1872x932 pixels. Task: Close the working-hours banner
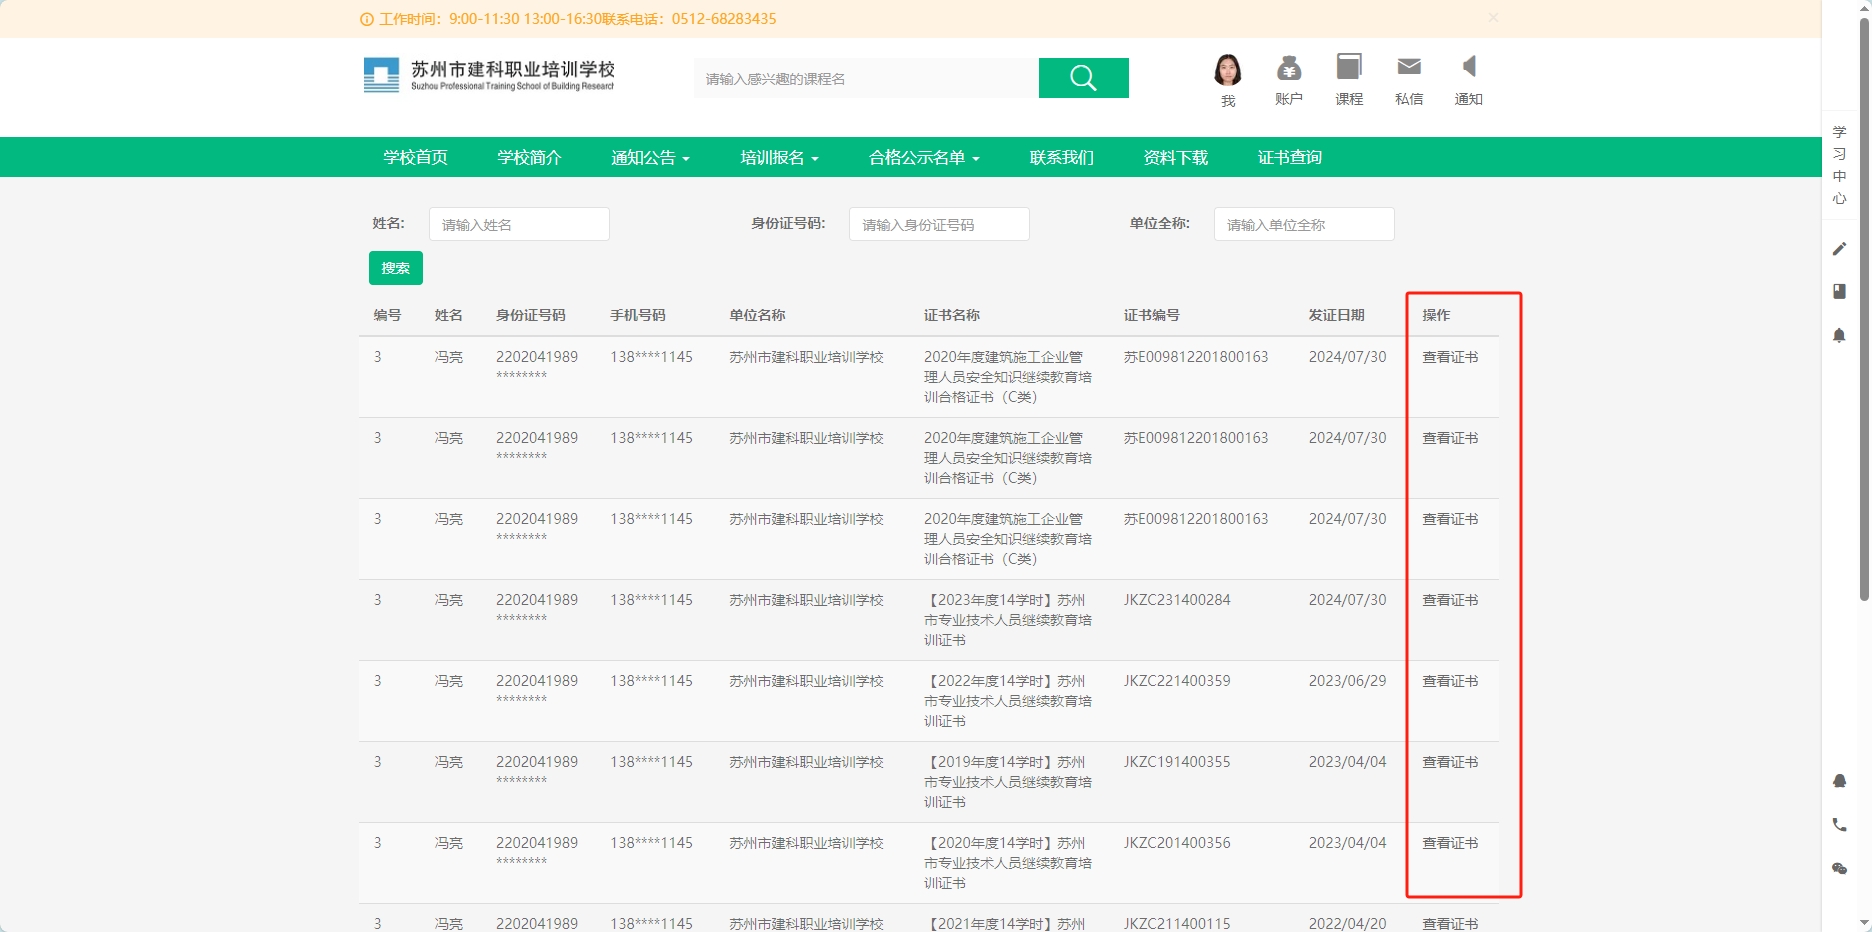[x=1493, y=18]
